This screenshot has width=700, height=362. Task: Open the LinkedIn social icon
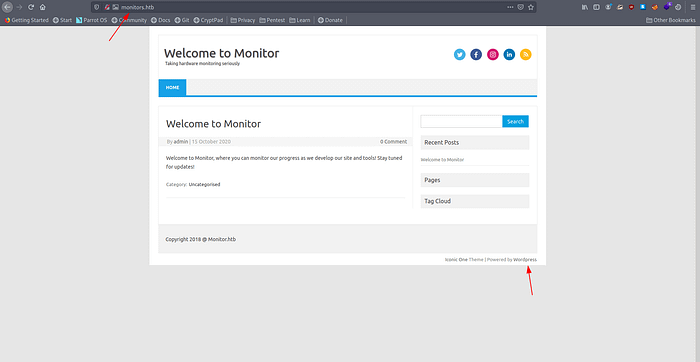[x=509, y=54]
